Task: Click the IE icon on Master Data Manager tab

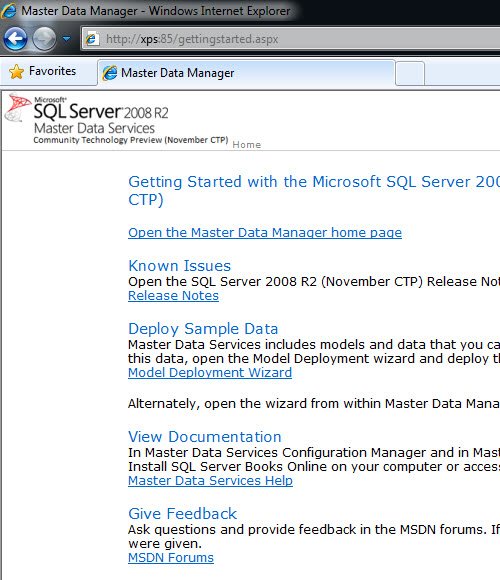Action: coord(110,73)
